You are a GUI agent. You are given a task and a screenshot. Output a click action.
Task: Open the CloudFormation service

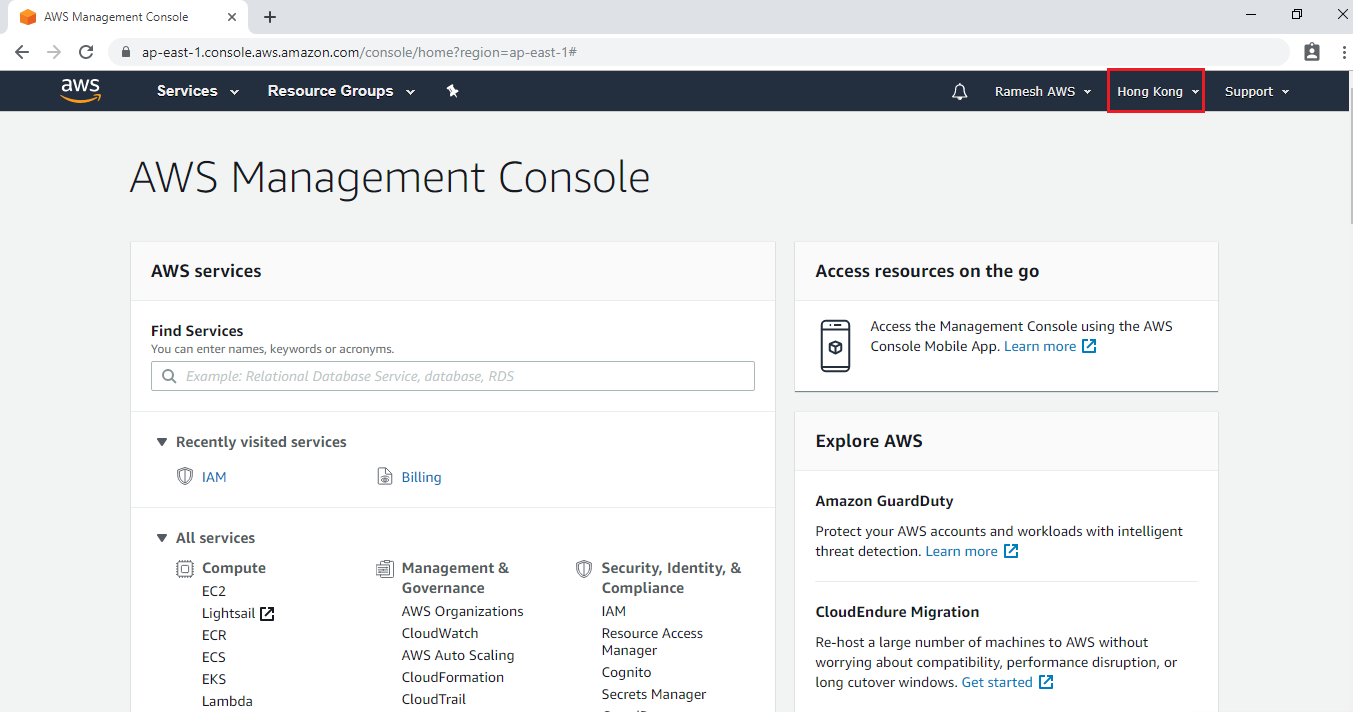[x=453, y=677]
